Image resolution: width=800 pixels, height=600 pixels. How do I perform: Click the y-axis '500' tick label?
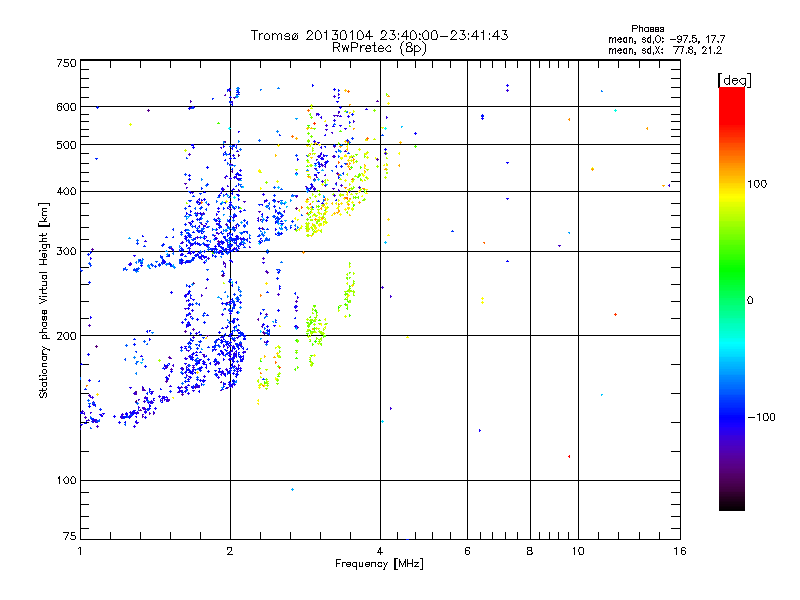coord(67,145)
